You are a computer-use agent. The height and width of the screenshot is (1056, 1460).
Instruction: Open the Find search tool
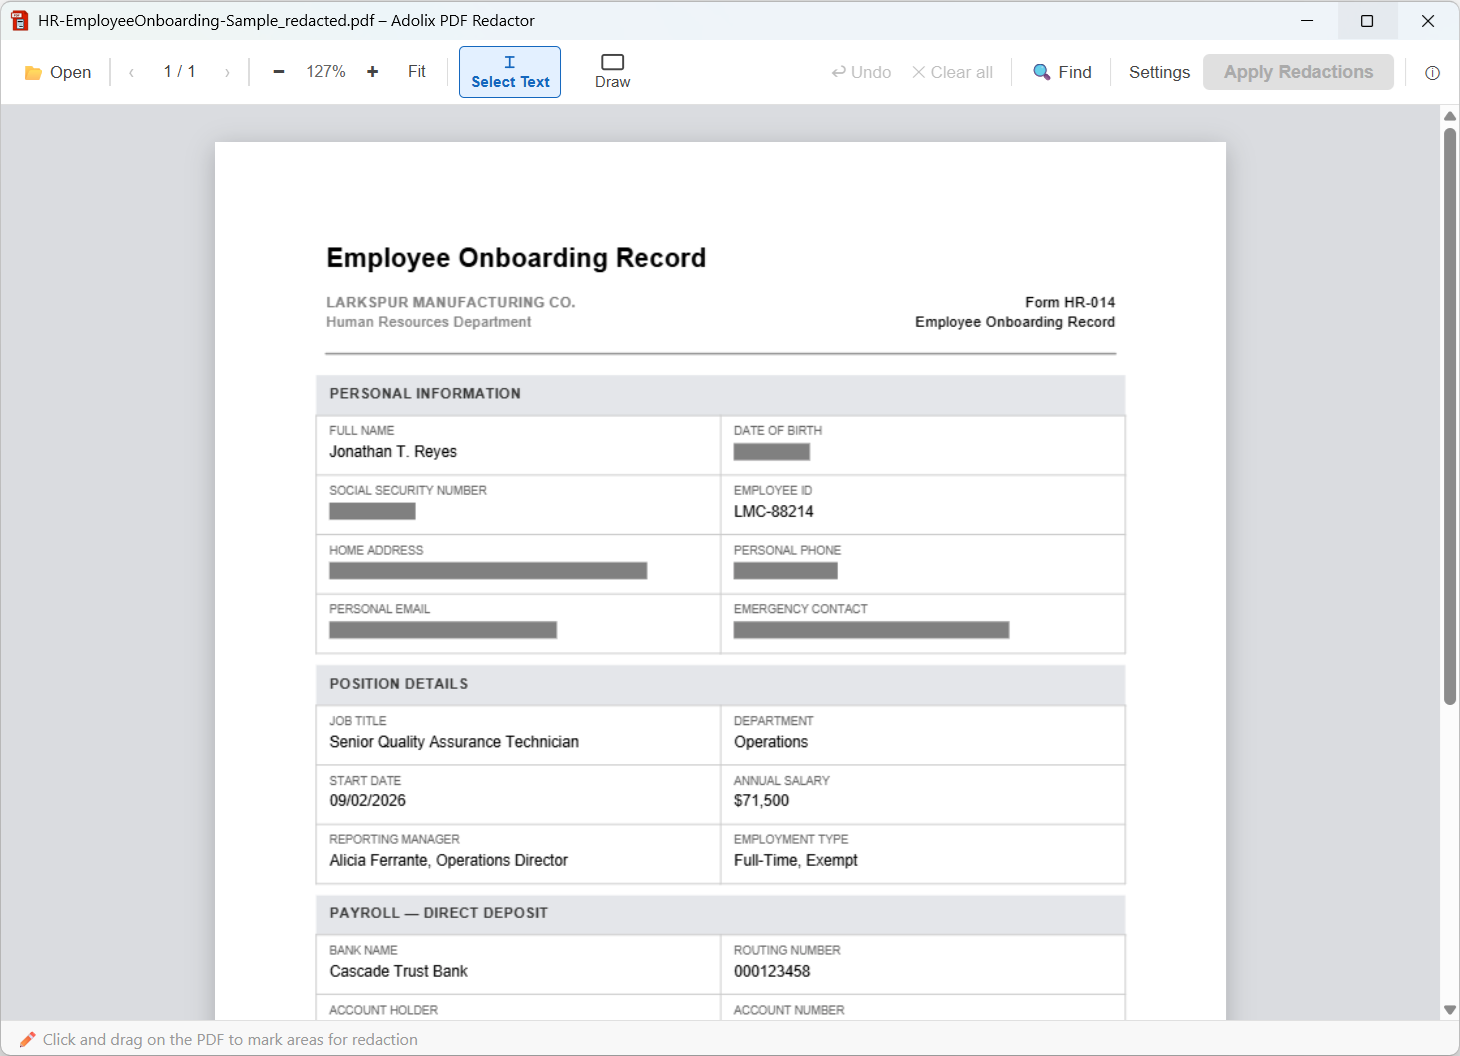[1062, 72]
